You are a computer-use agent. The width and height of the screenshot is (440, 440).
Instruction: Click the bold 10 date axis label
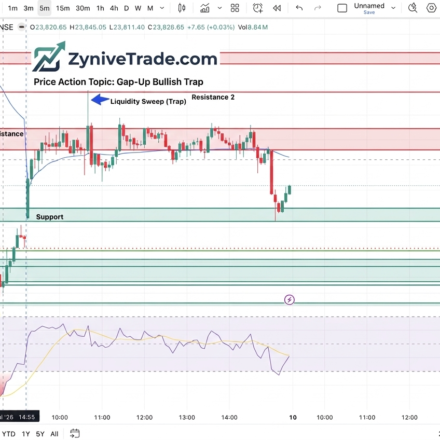click(x=293, y=417)
